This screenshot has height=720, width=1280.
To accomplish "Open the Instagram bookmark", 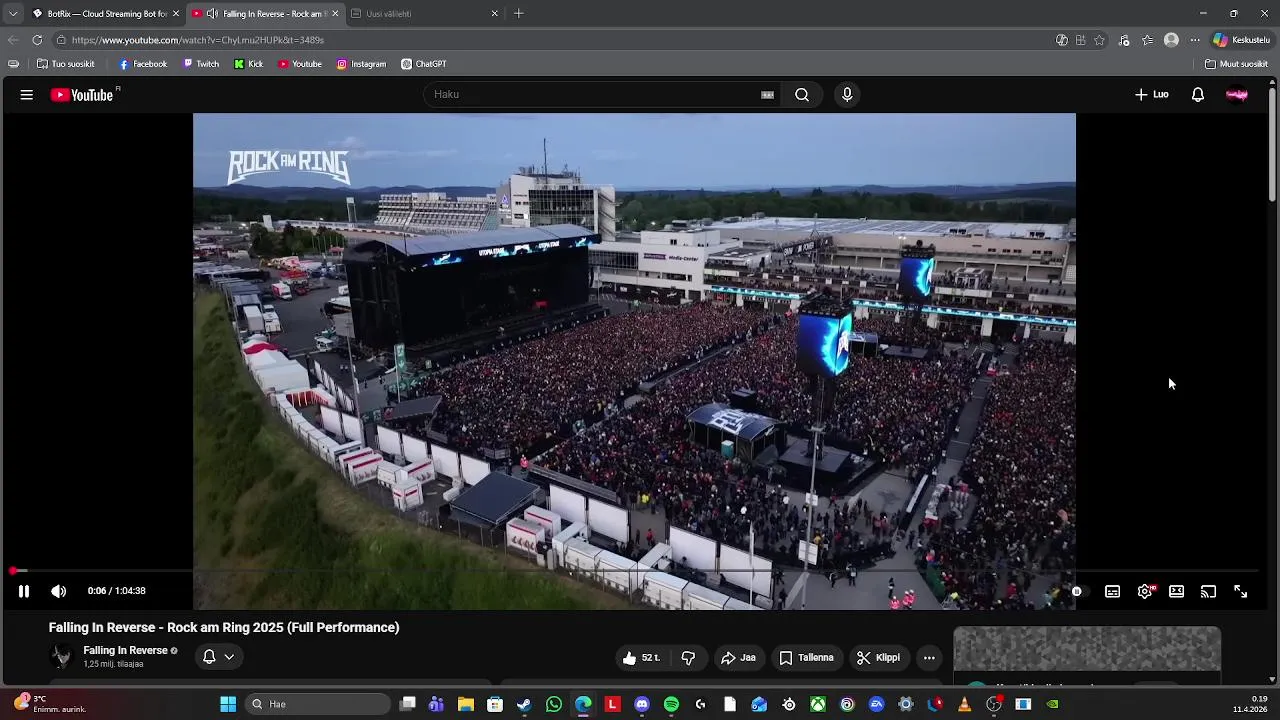I will (x=361, y=64).
